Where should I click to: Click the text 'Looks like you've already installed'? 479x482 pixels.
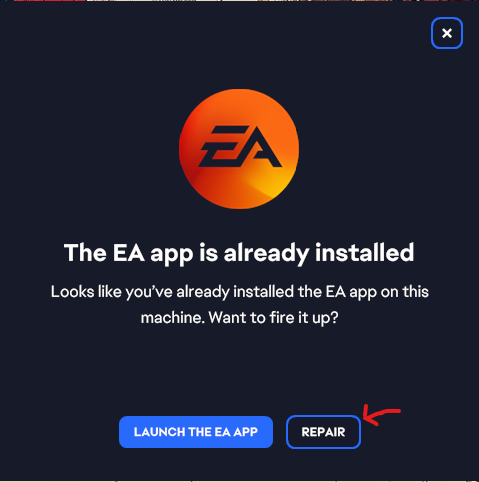point(173,292)
